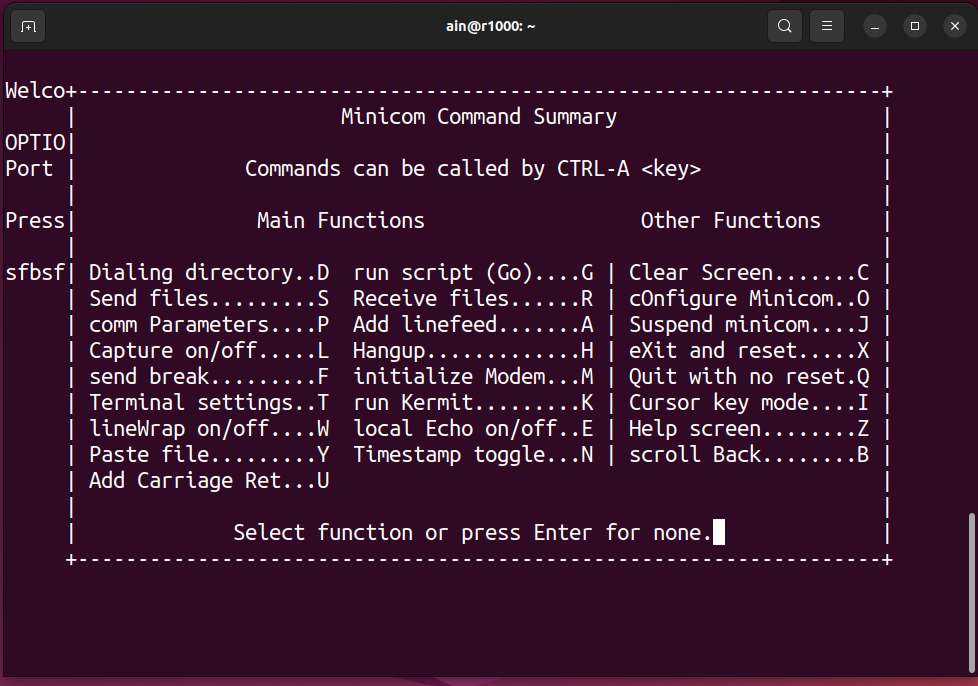Click the 'Press' text at left edge
The image size is (978, 686).
pyautogui.click(x=35, y=221)
